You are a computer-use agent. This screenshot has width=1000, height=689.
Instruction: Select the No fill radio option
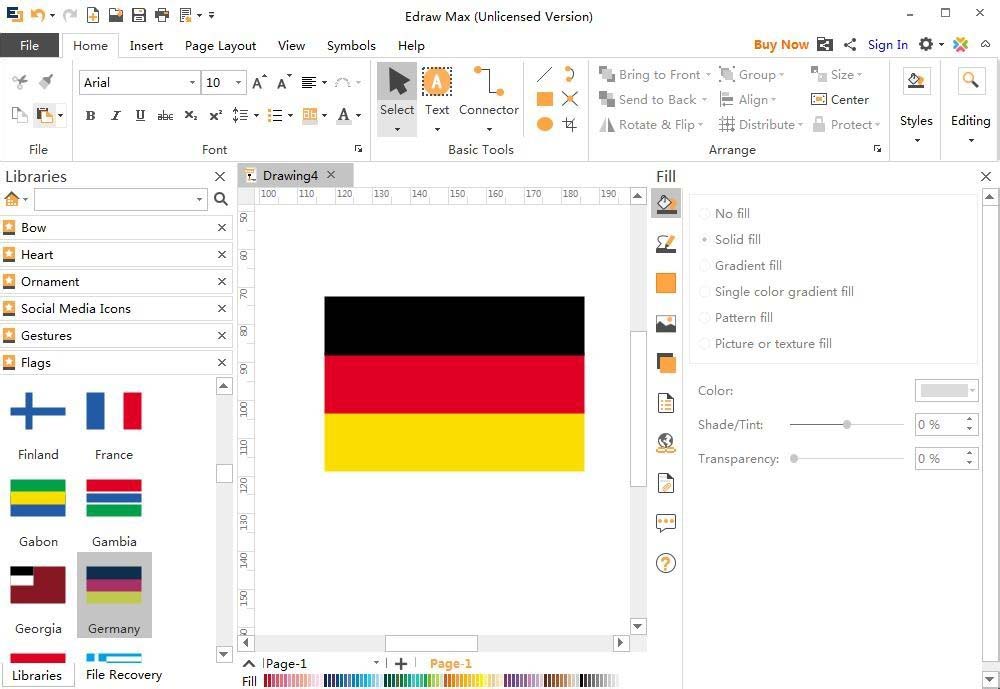705,214
